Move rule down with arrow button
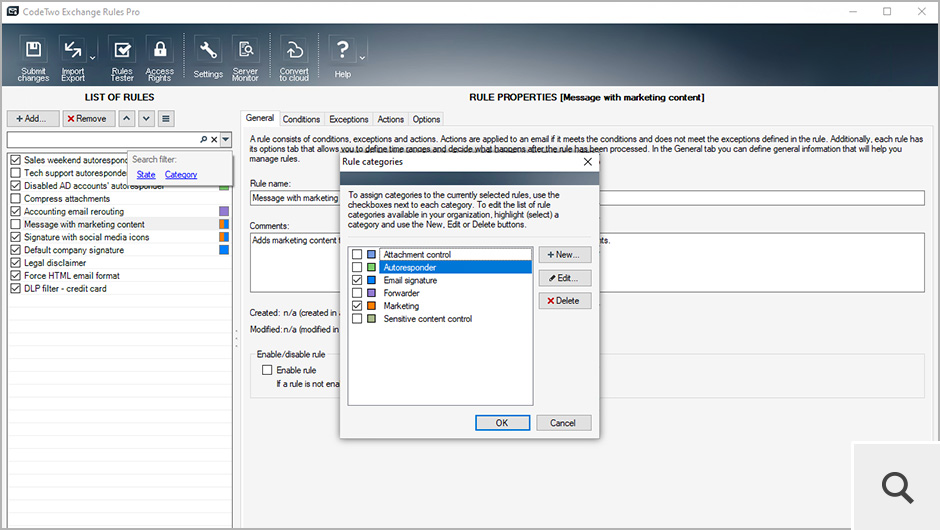940x530 pixels. (x=146, y=119)
